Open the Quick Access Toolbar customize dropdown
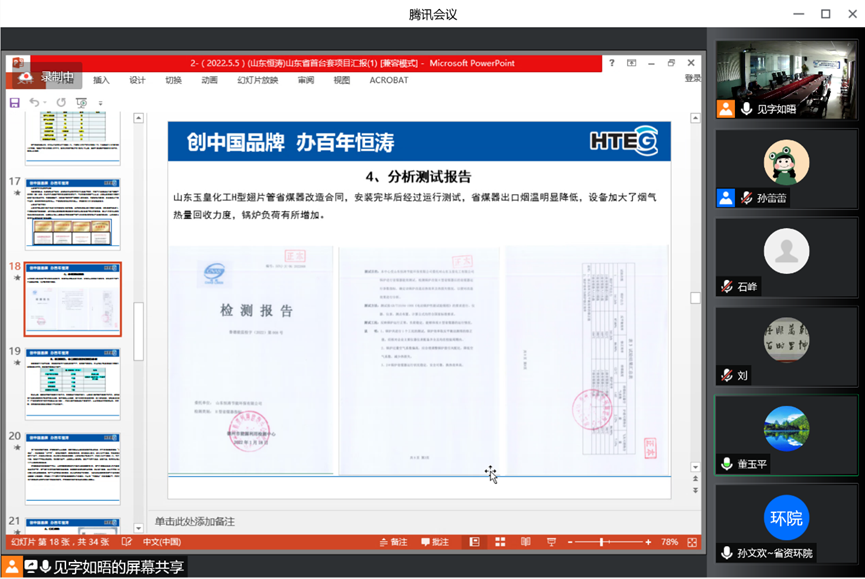 click(100, 102)
